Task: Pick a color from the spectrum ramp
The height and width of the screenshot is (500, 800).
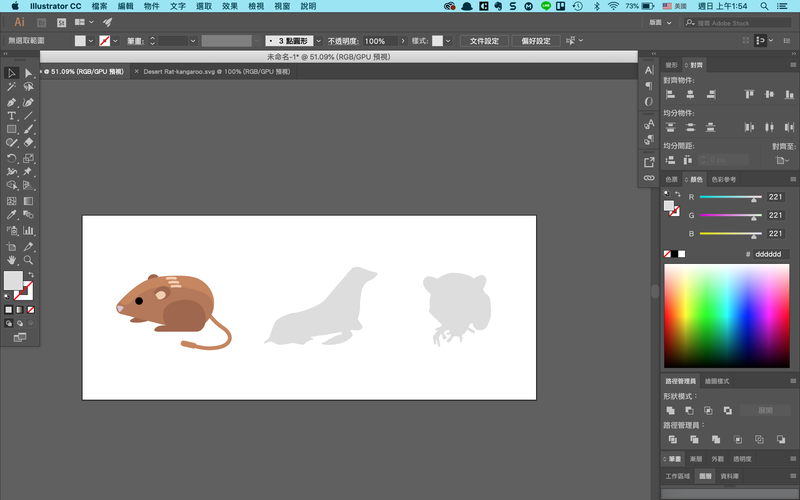Action: (x=725, y=315)
